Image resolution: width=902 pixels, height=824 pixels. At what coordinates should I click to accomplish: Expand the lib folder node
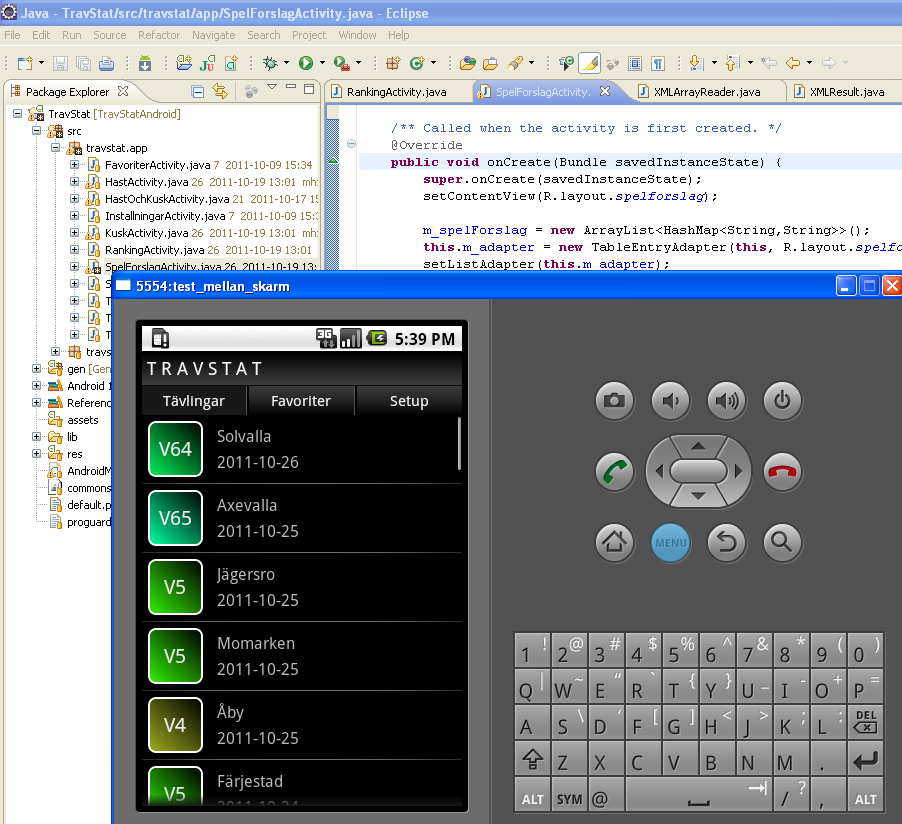pyautogui.click(x=36, y=437)
